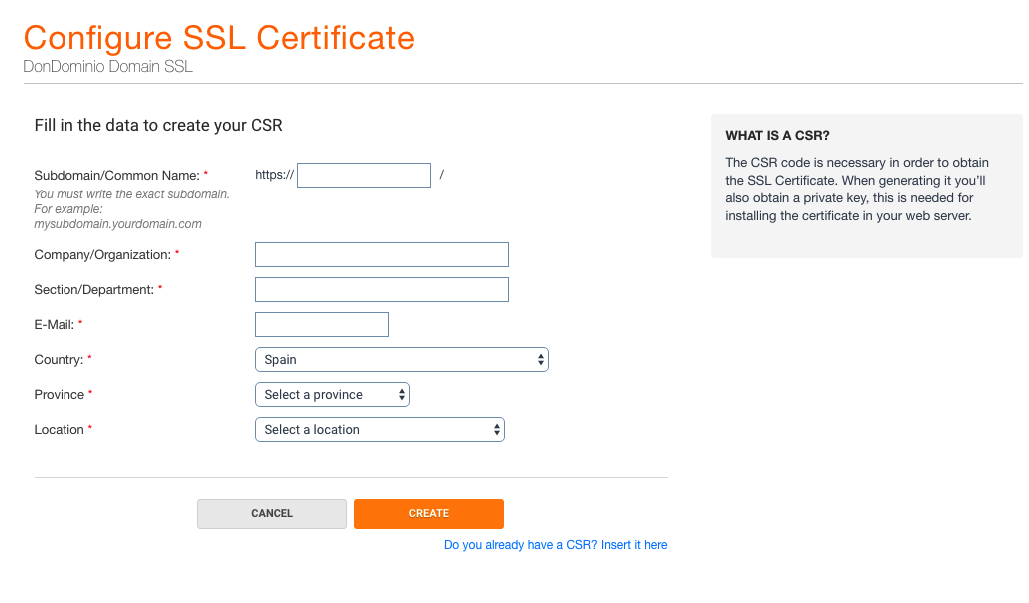The height and width of the screenshot is (603, 1029).
Task: Select the E-Mail text field
Action: pyautogui.click(x=321, y=324)
